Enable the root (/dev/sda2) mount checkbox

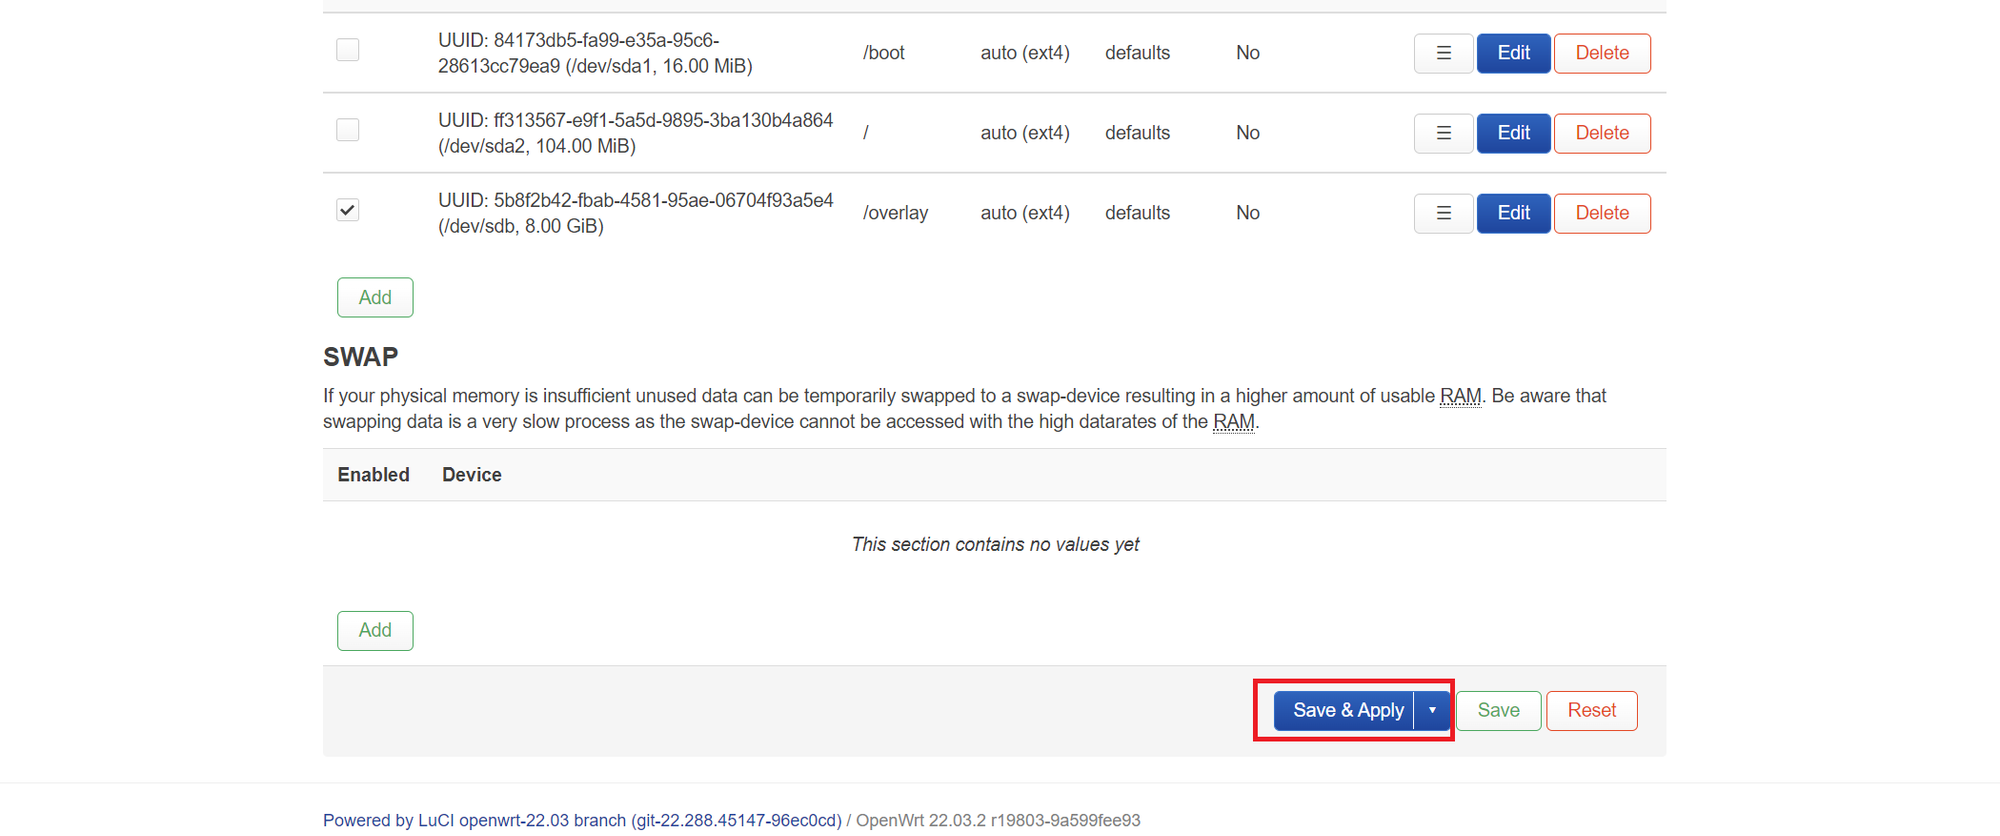click(x=348, y=130)
